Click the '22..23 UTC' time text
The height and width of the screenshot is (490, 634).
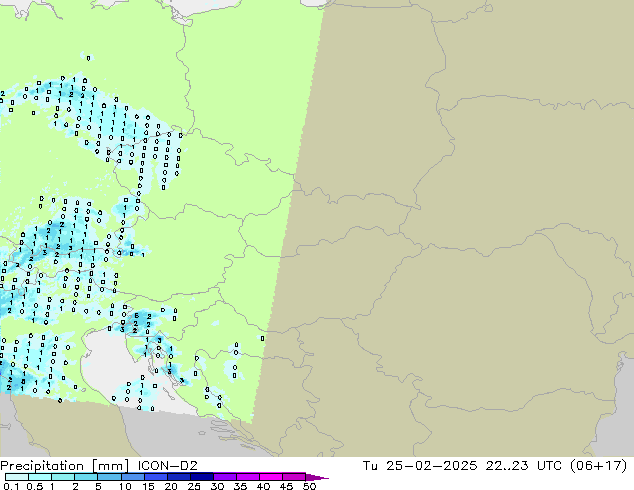(523, 465)
